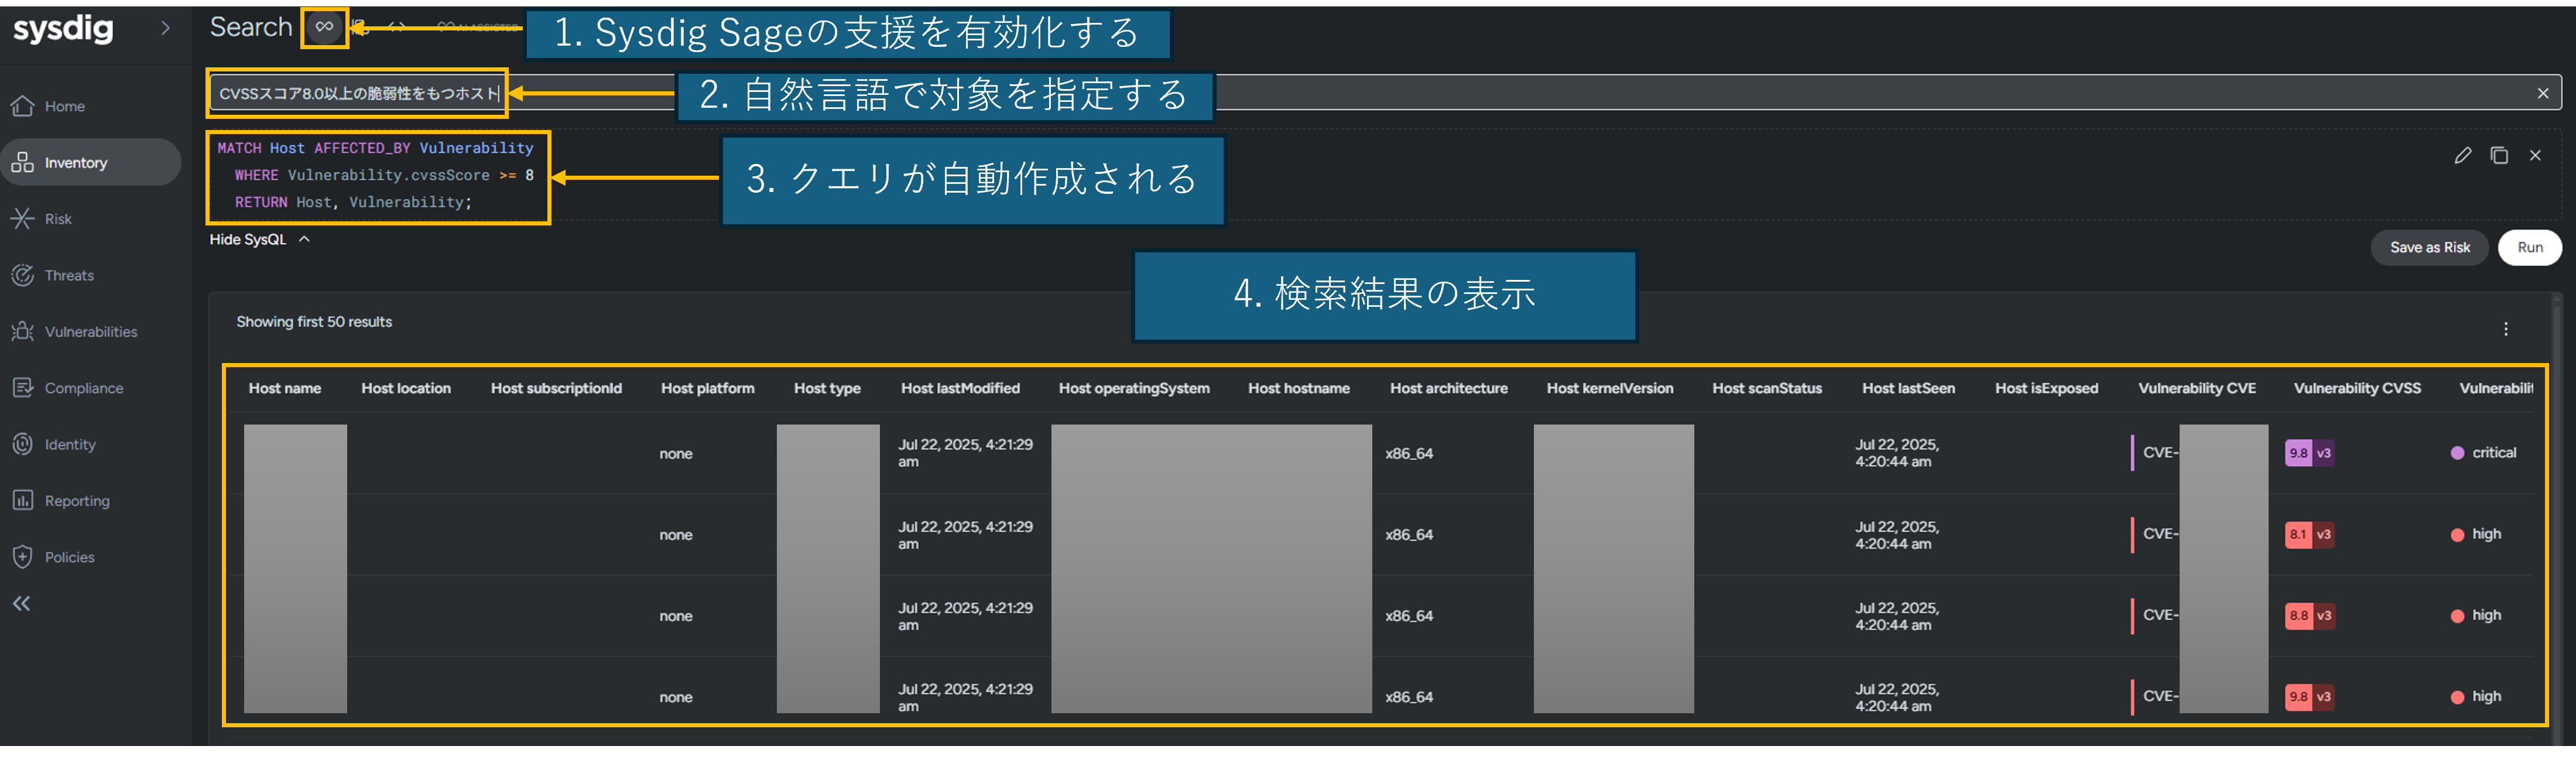Open the Reporting section

[x=76, y=500]
